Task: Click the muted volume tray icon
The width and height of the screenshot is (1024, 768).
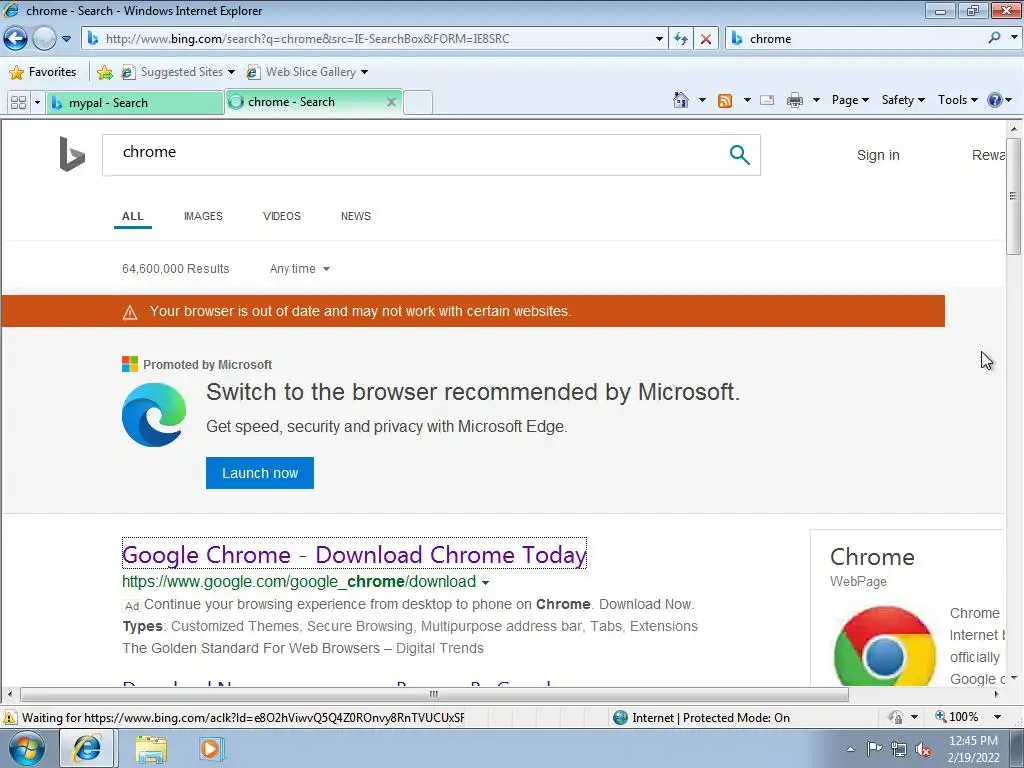Action: [x=923, y=750]
